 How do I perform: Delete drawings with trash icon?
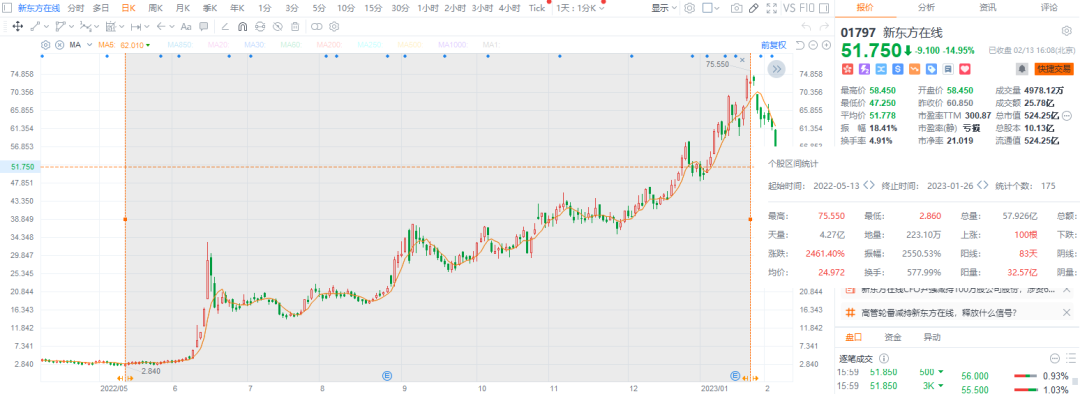pos(295,27)
